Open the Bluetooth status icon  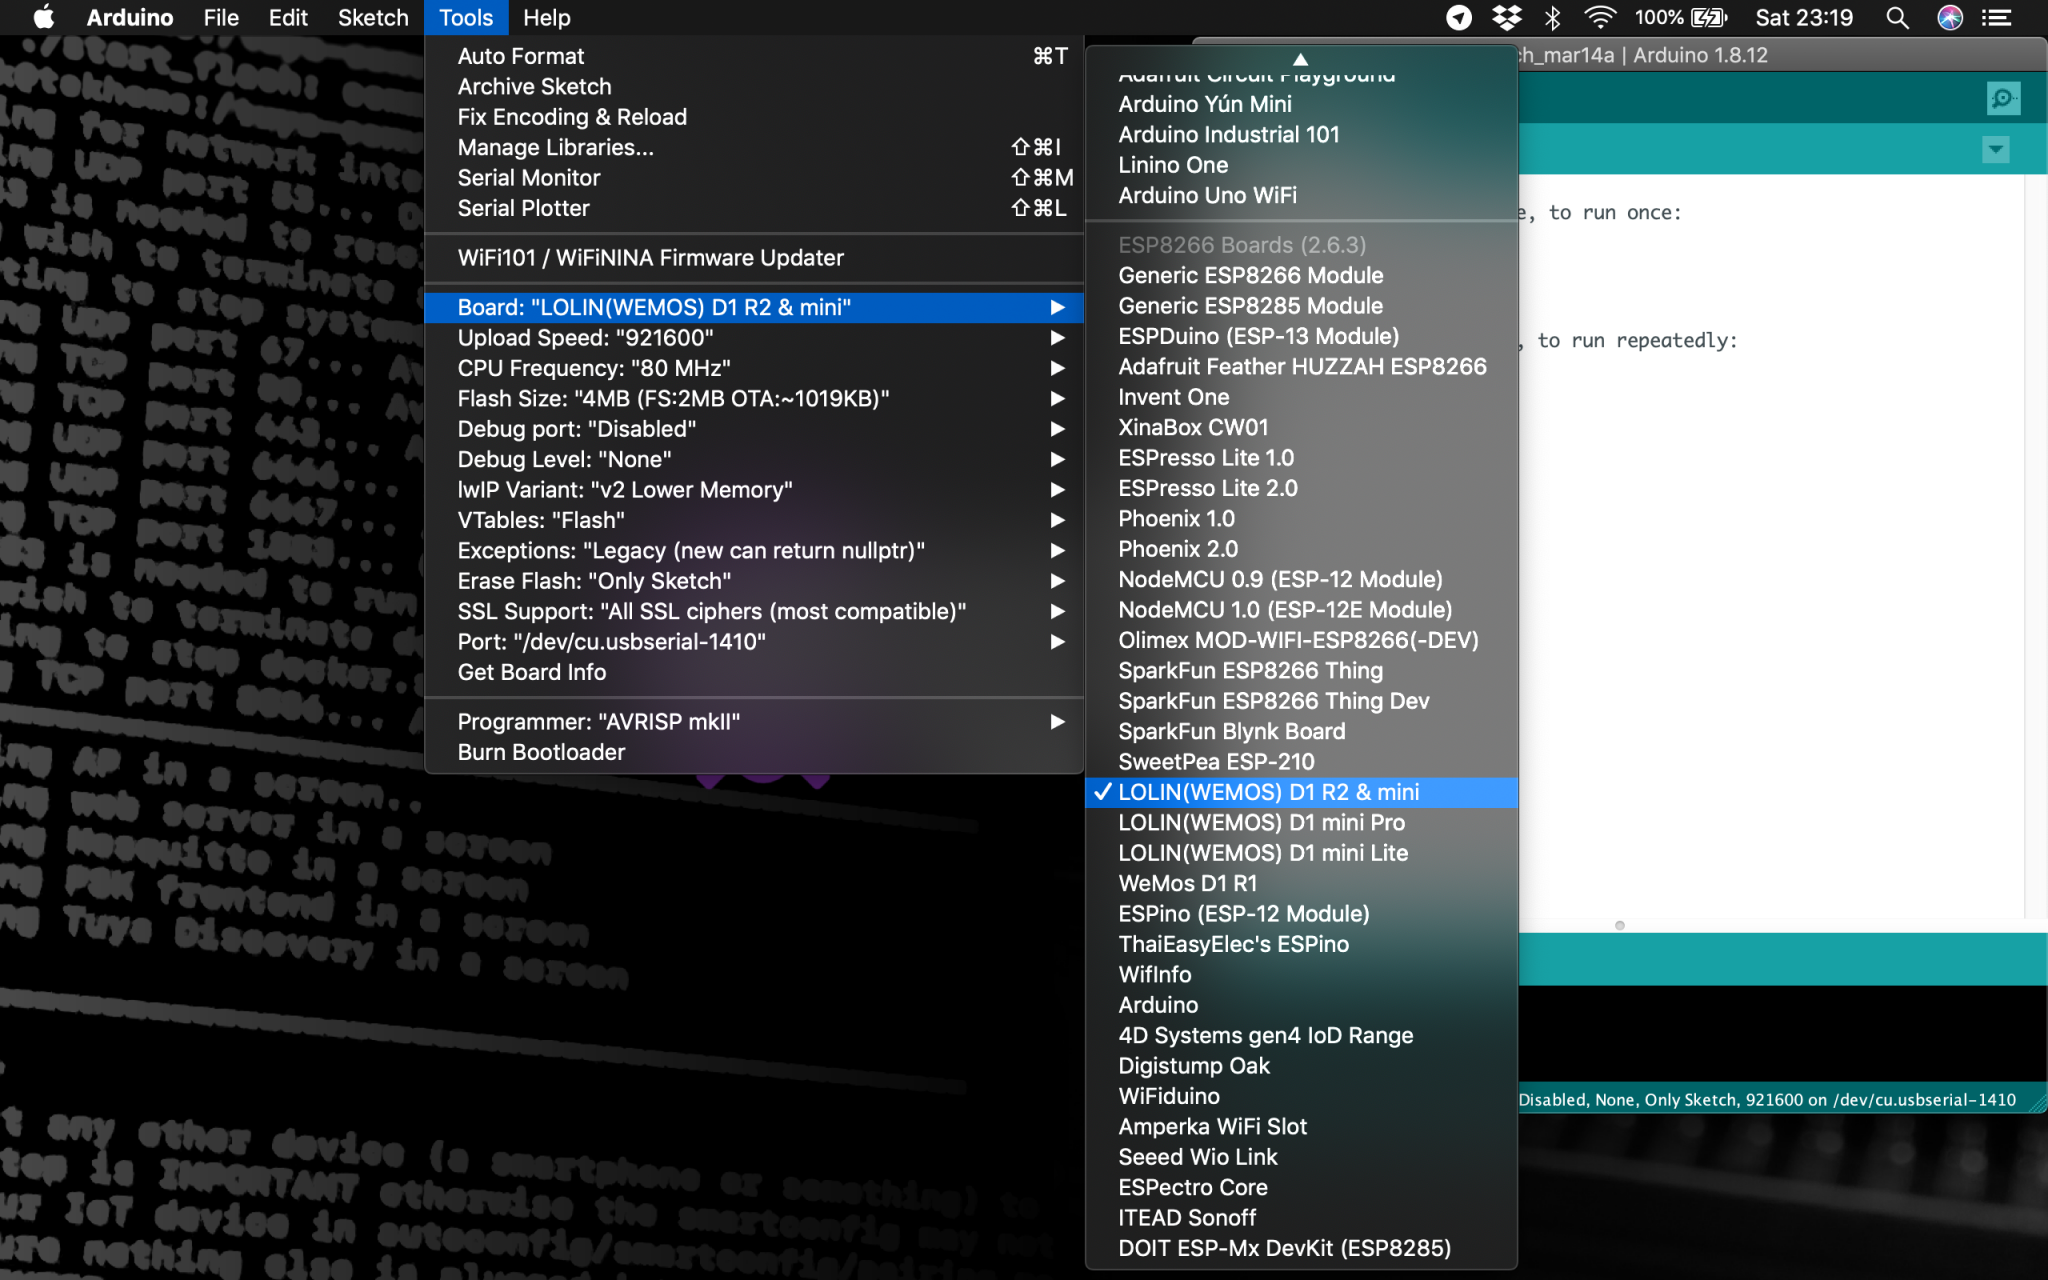1552,18
